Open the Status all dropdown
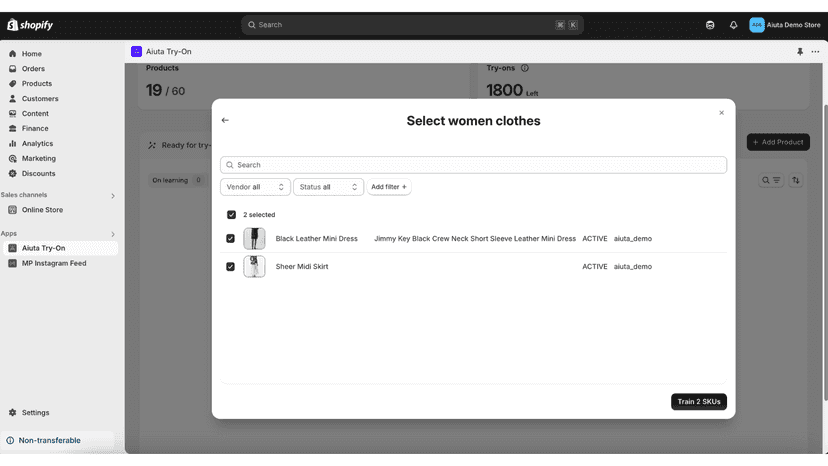 [328, 187]
